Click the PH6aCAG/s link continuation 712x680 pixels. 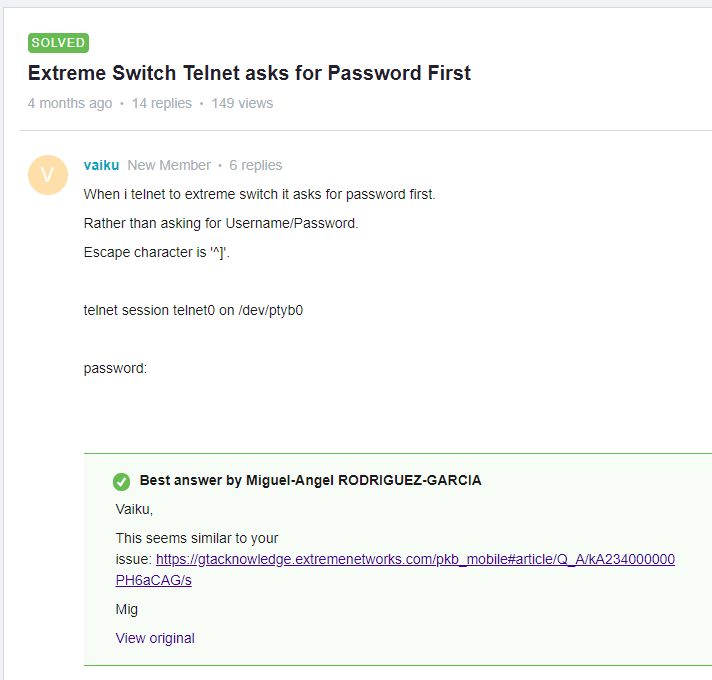(153, 580)
